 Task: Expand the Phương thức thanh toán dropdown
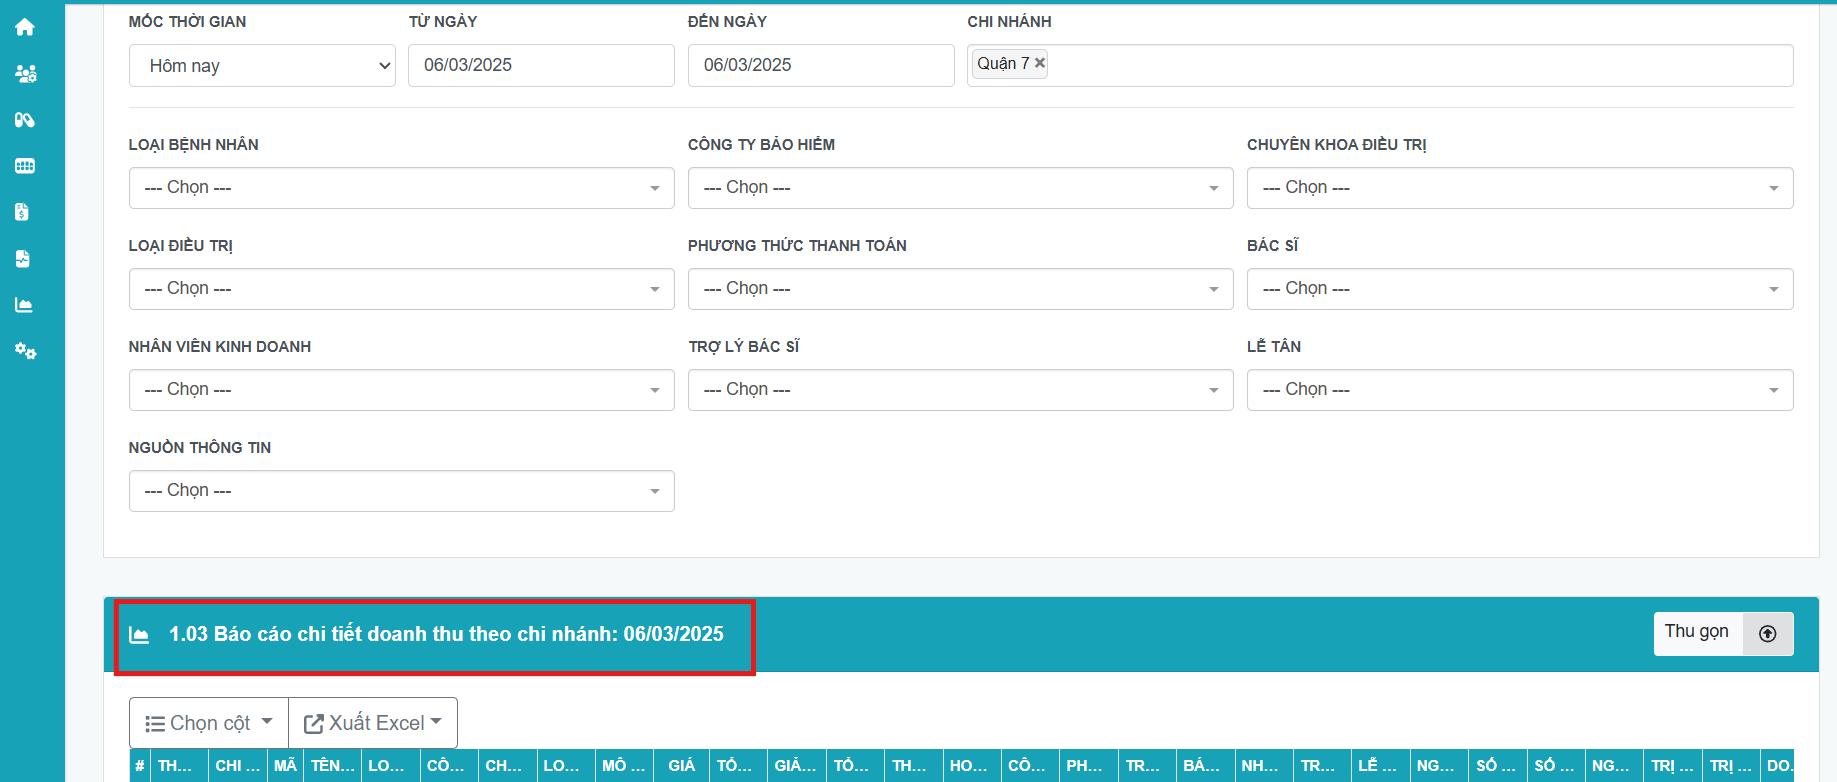tap(960, 289)
